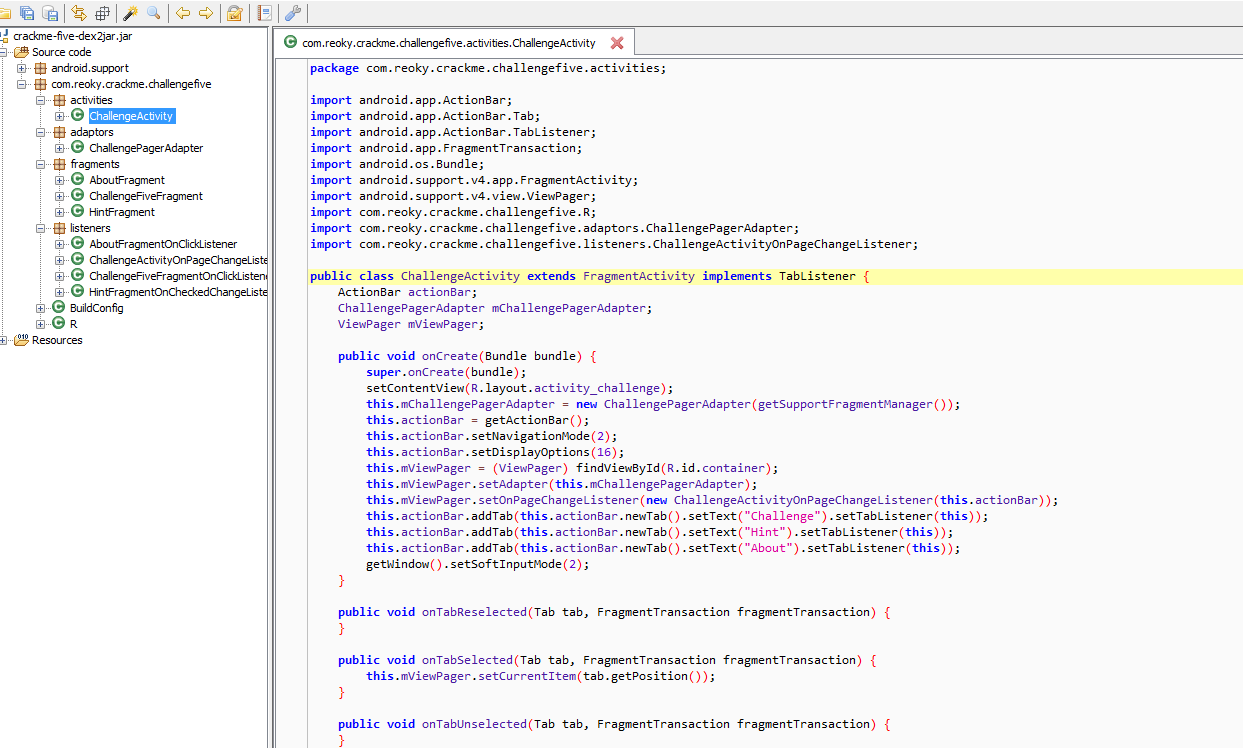Select the ChallengeActivity editor tab
Screen dimensions: 1243x748
coord(448,43)
